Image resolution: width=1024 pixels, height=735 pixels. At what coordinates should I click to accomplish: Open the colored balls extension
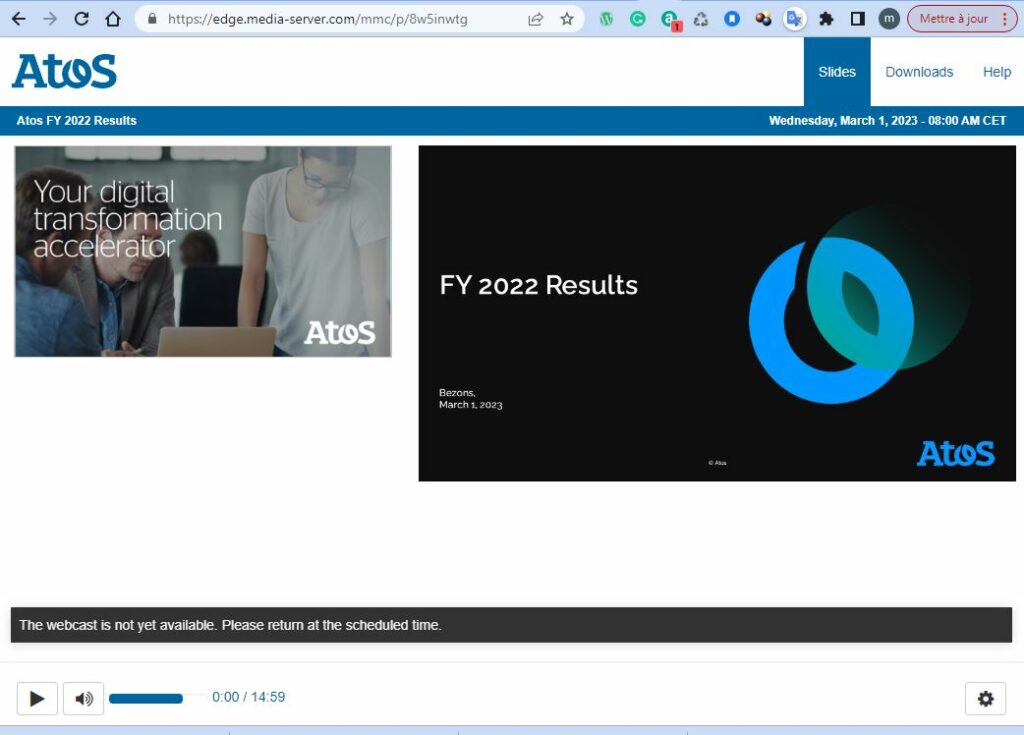click(763, 19)
